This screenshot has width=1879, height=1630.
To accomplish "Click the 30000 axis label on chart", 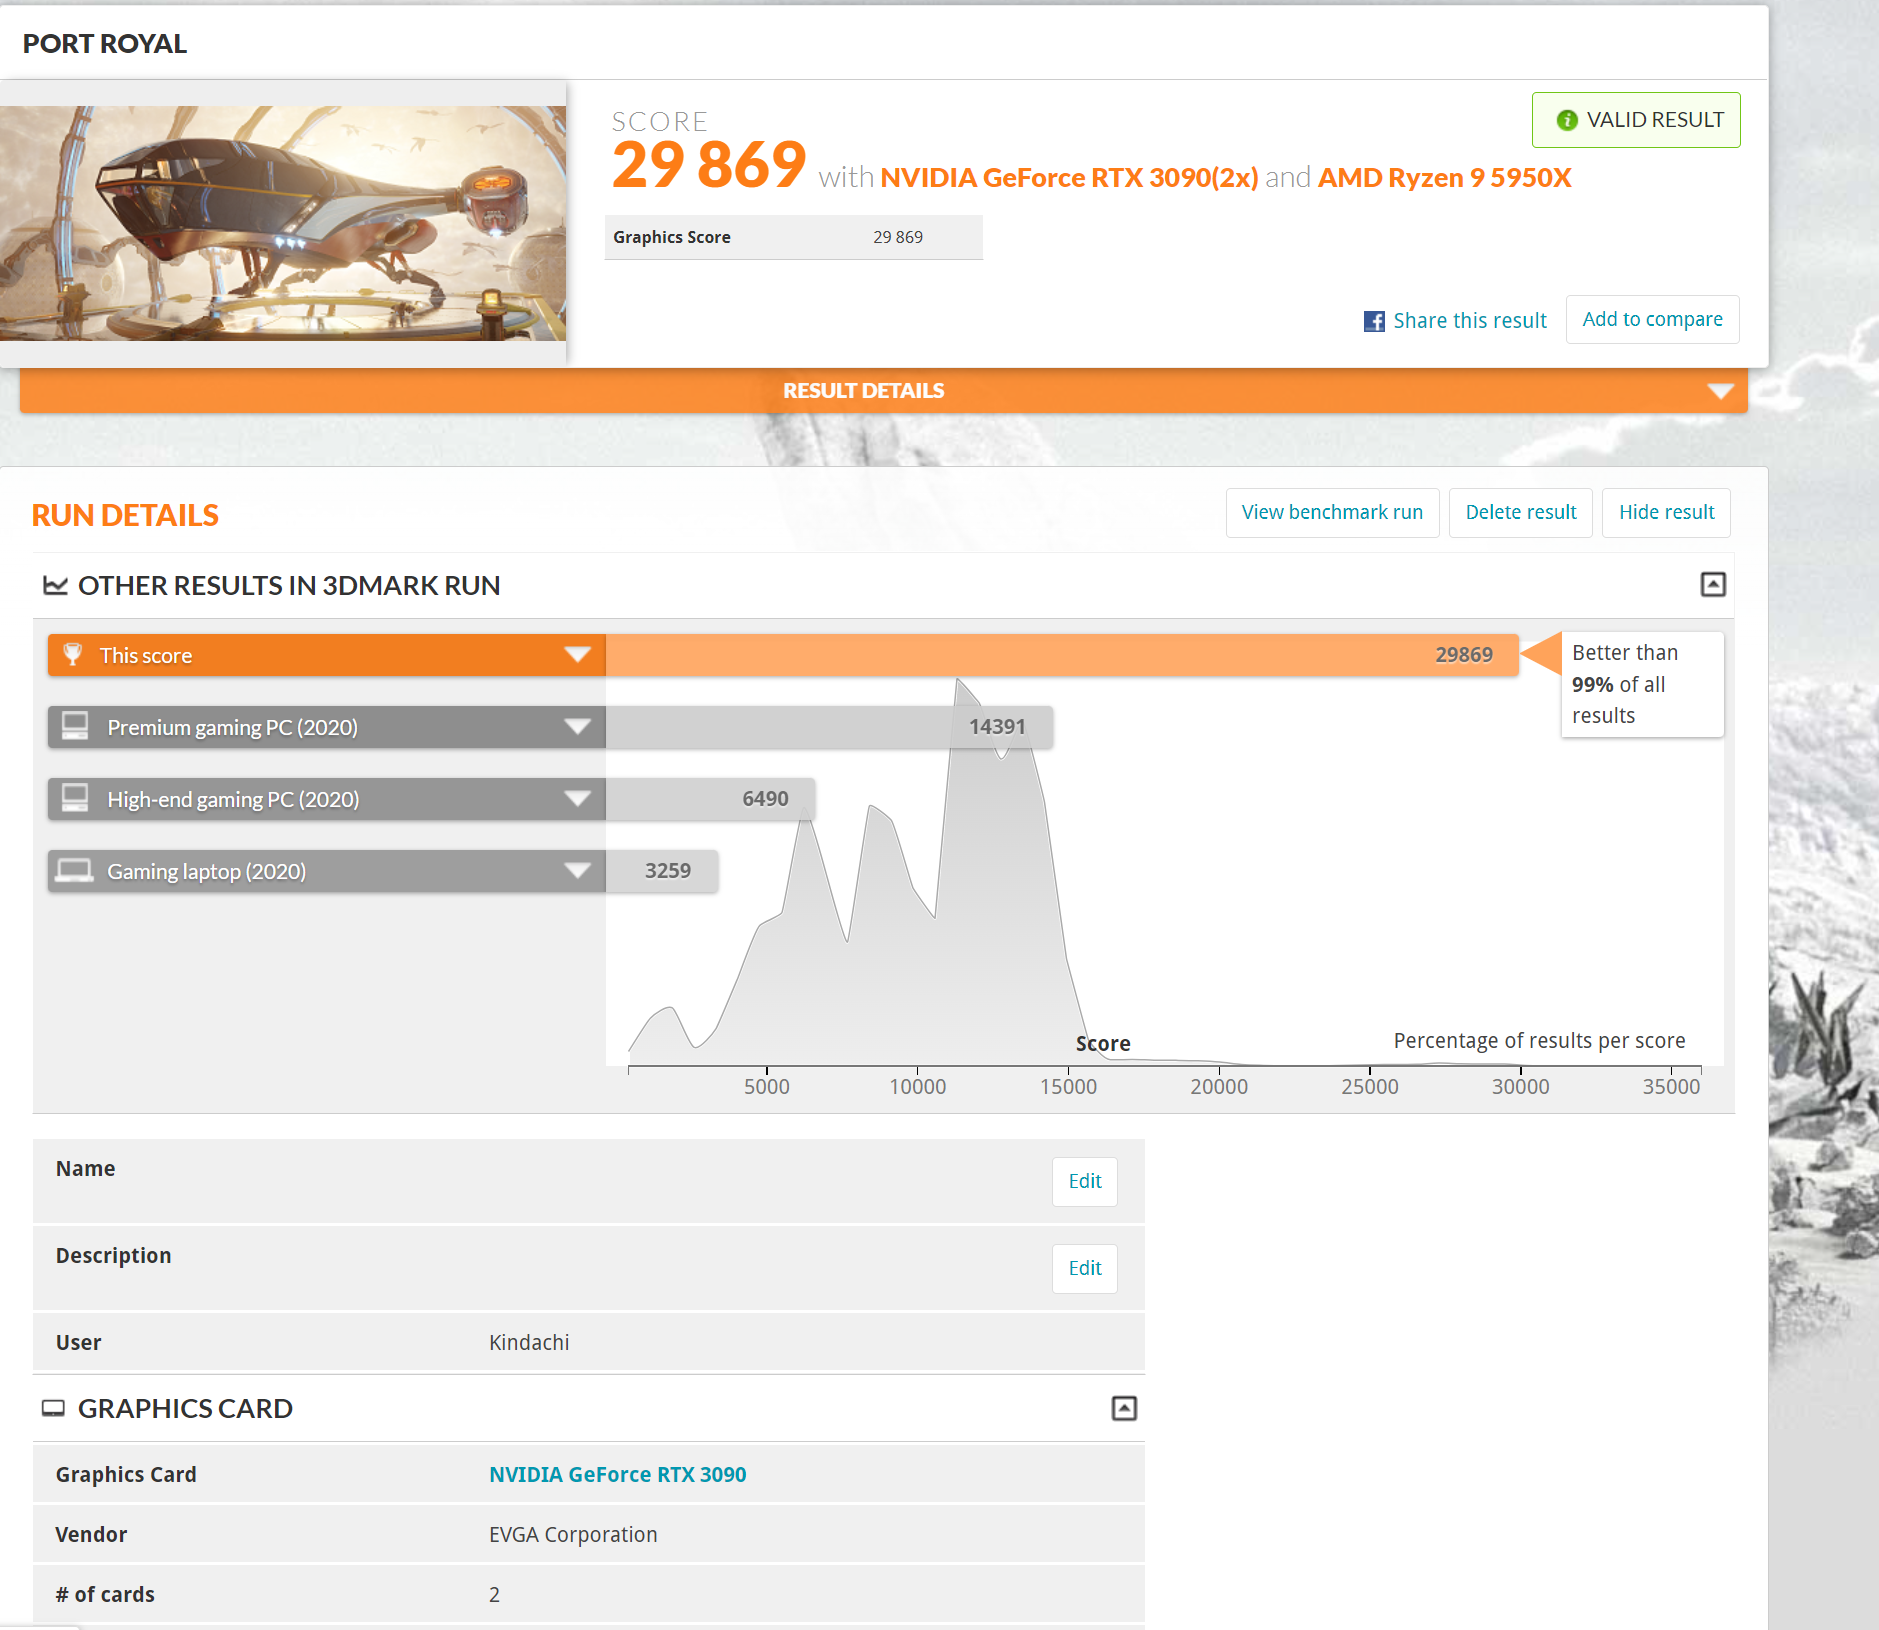I will pyautogui.click(x=1520, y=1087).
